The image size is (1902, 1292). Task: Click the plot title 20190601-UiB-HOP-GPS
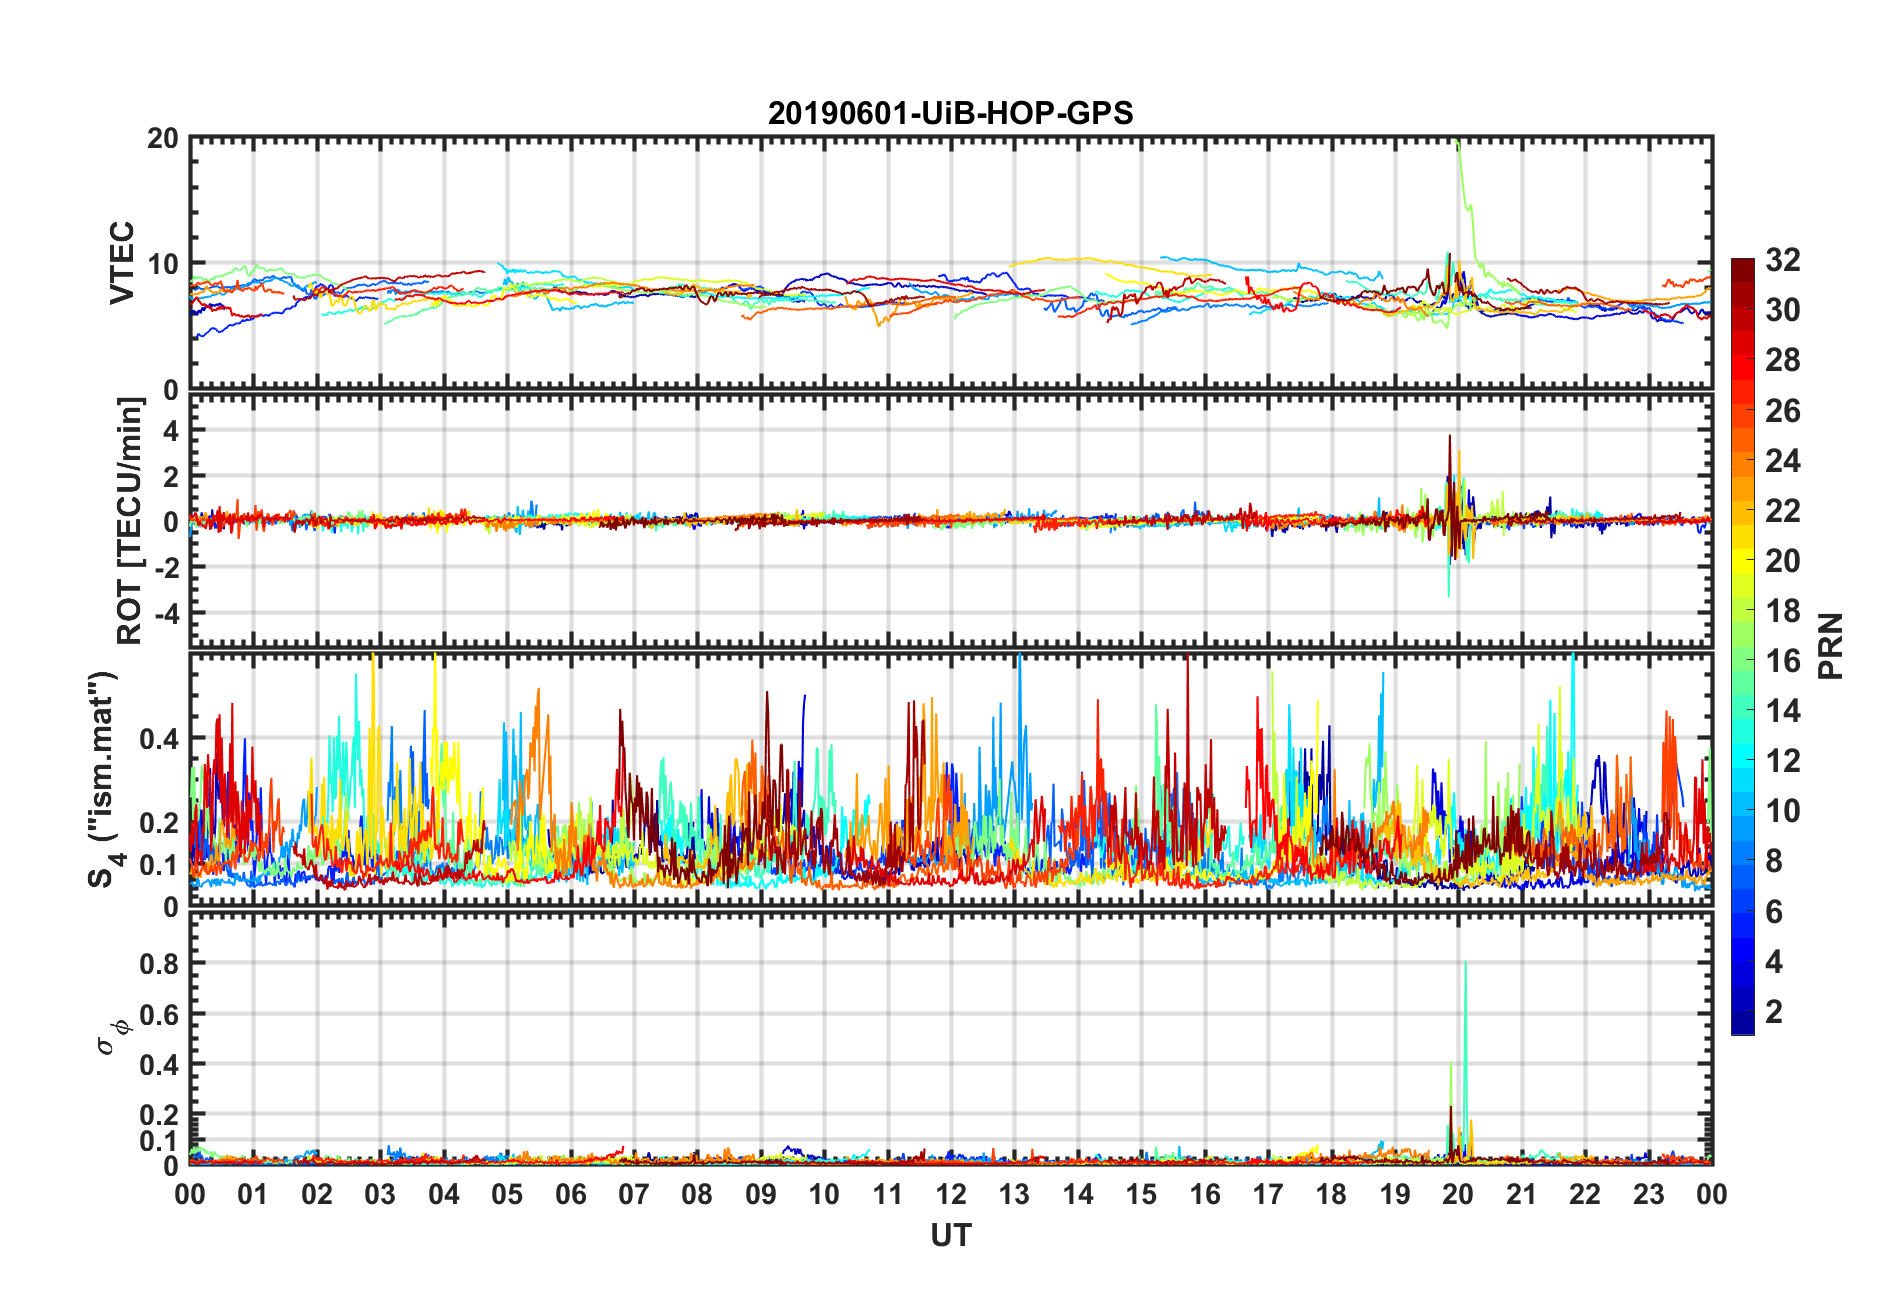point(950,113)
